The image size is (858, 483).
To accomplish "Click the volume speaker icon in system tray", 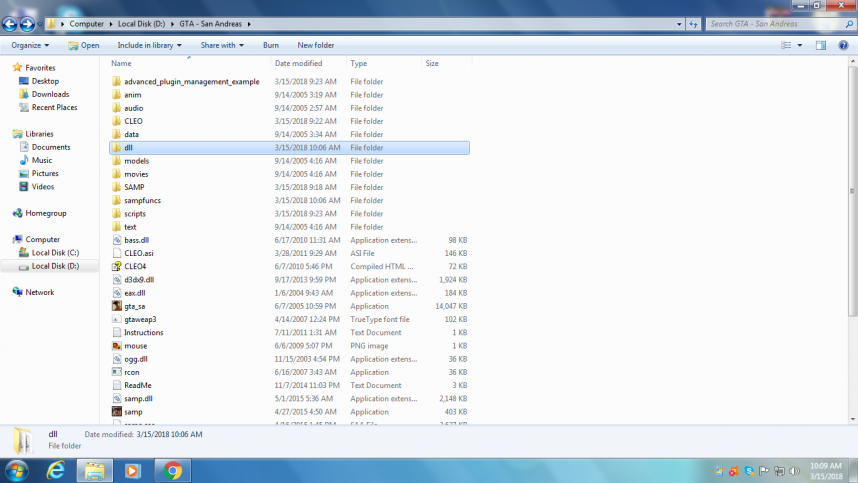I will coord(795,471).
